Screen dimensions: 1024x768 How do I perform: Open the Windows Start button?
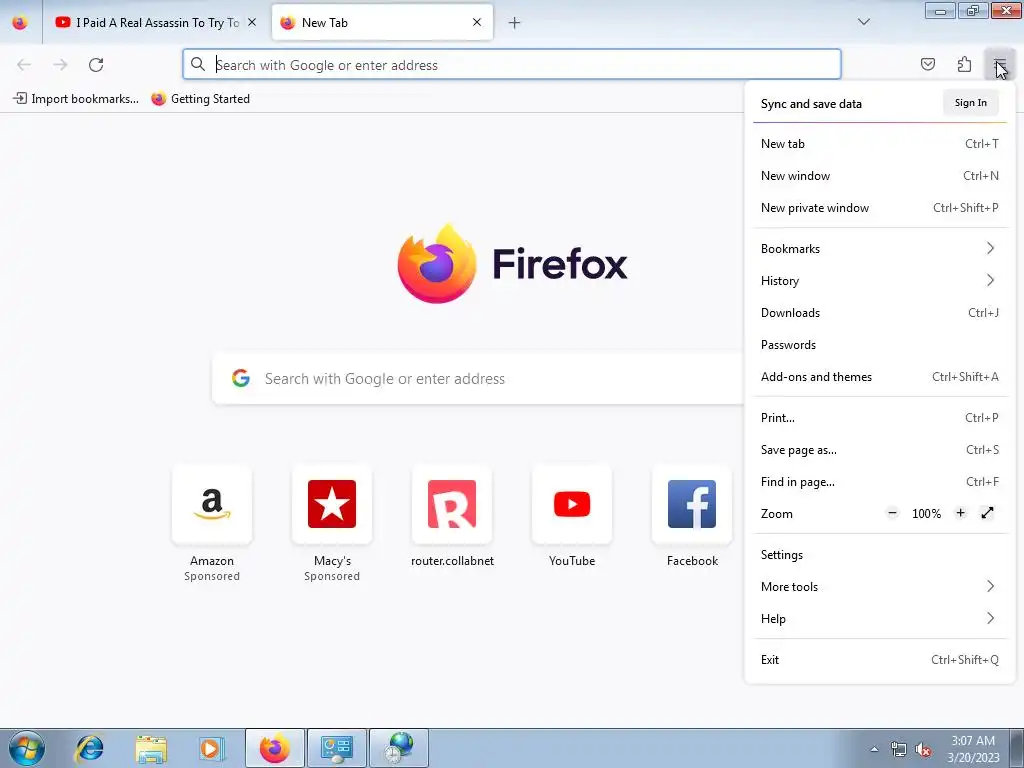[x=27, y=748]
